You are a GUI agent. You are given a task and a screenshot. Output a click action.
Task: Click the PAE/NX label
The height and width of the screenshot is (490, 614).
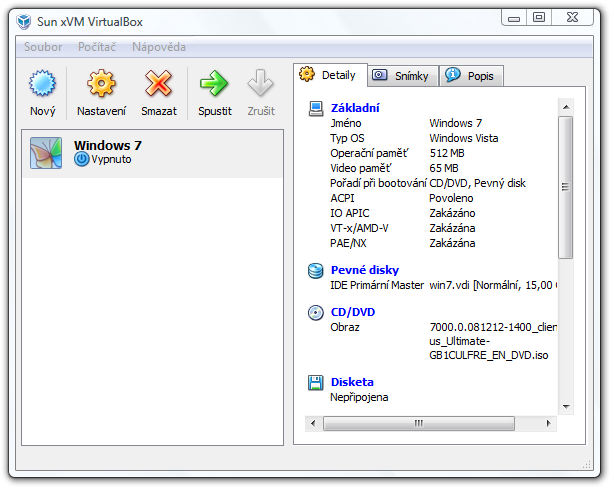pyautogui.click(x=348, y=244)
